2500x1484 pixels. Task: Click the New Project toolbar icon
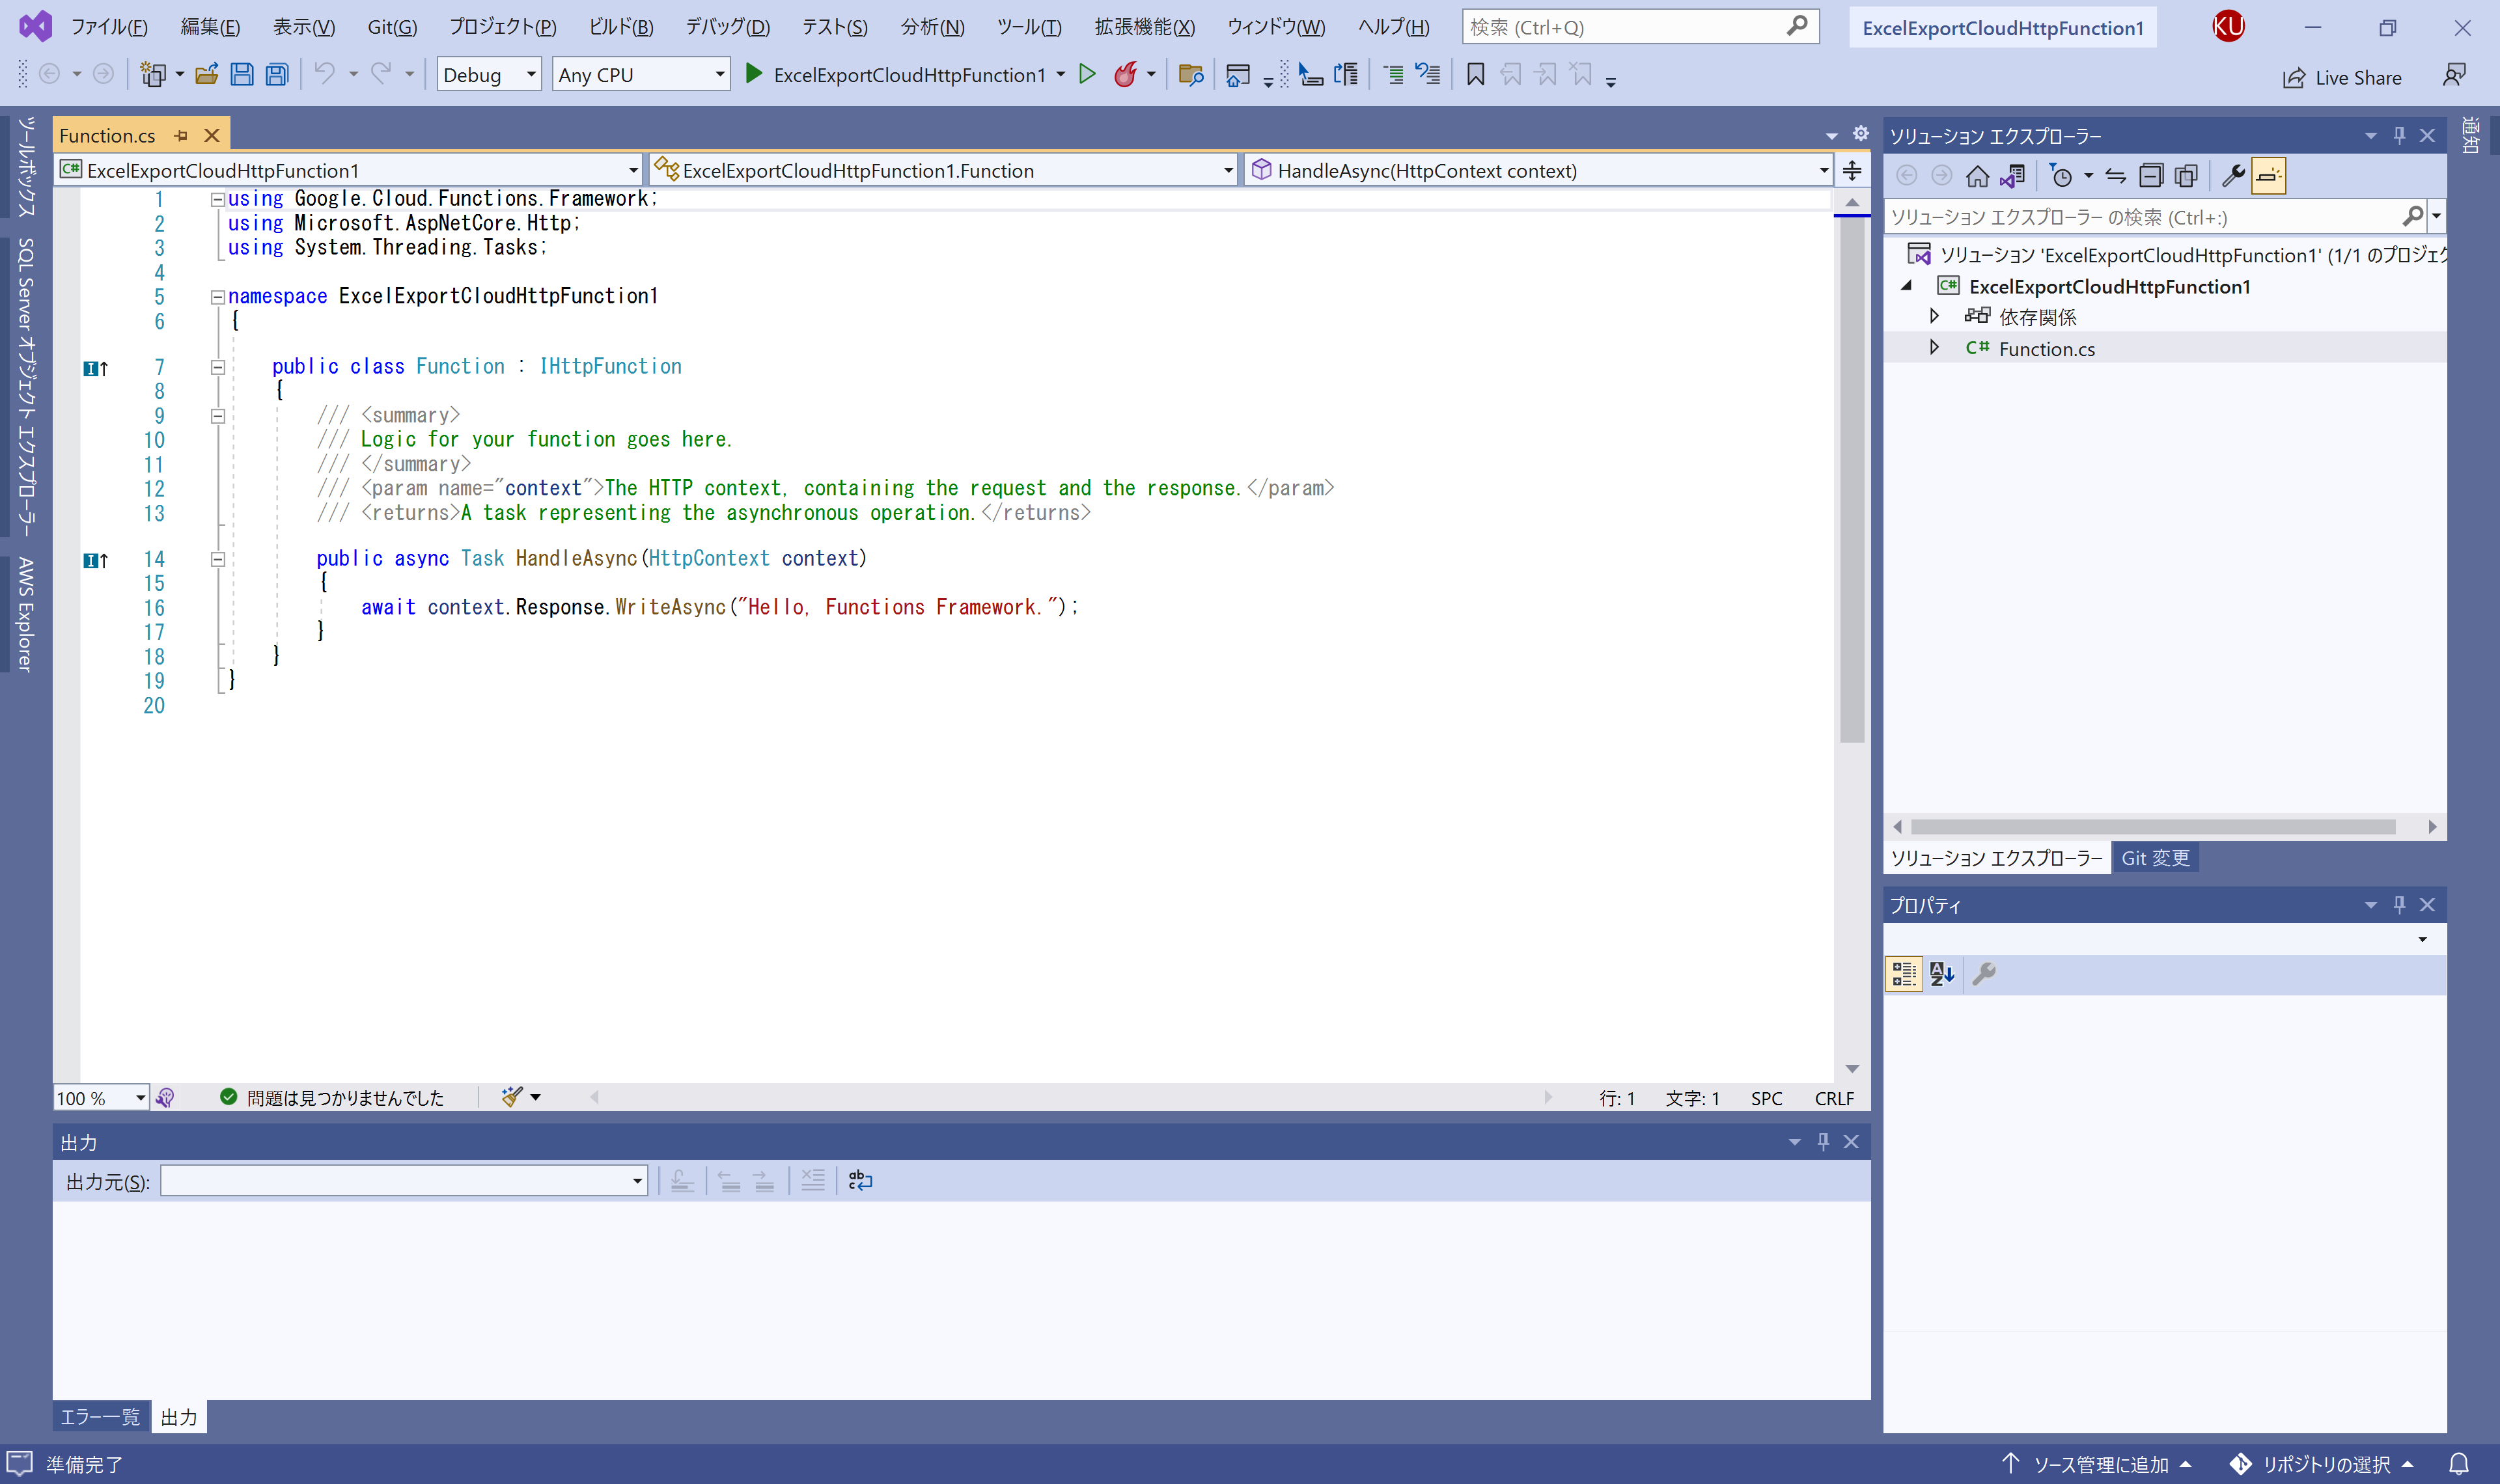coord(153,75)
